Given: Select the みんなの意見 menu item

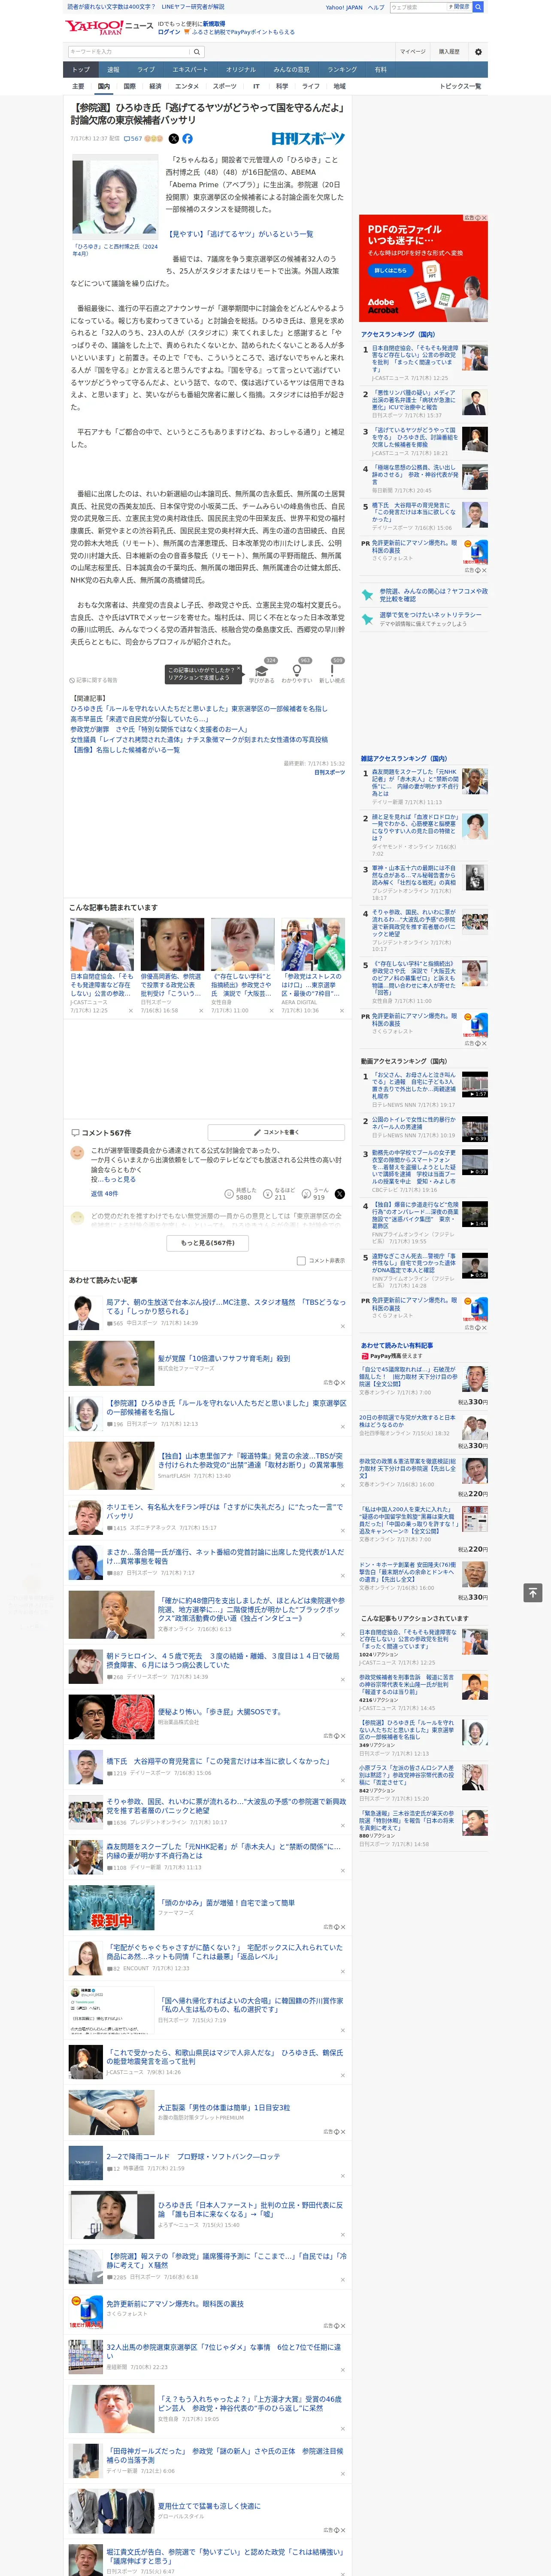Looking at the screenshot, I should pos(292,70).
